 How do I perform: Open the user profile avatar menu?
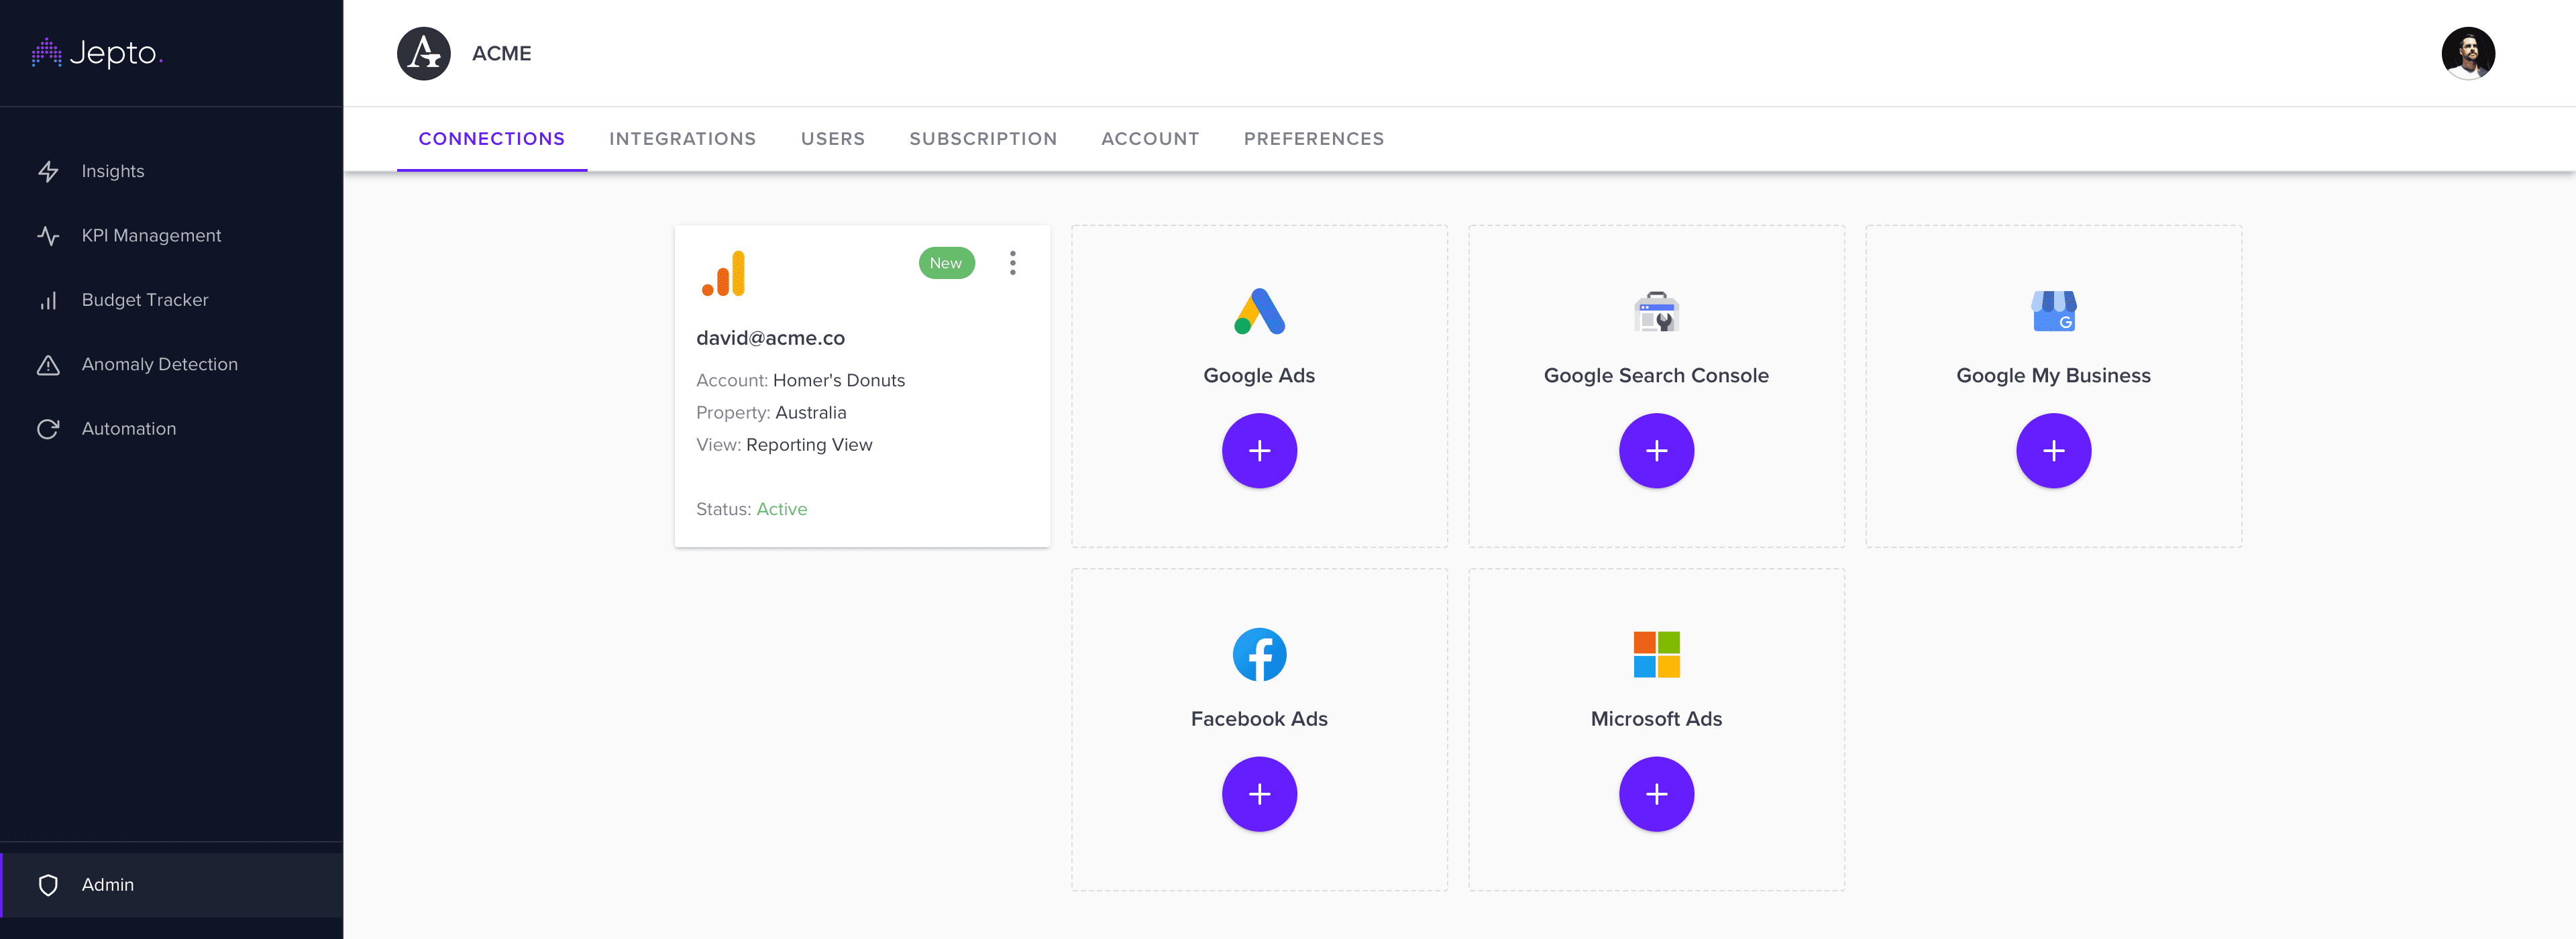coord(2467,53)
